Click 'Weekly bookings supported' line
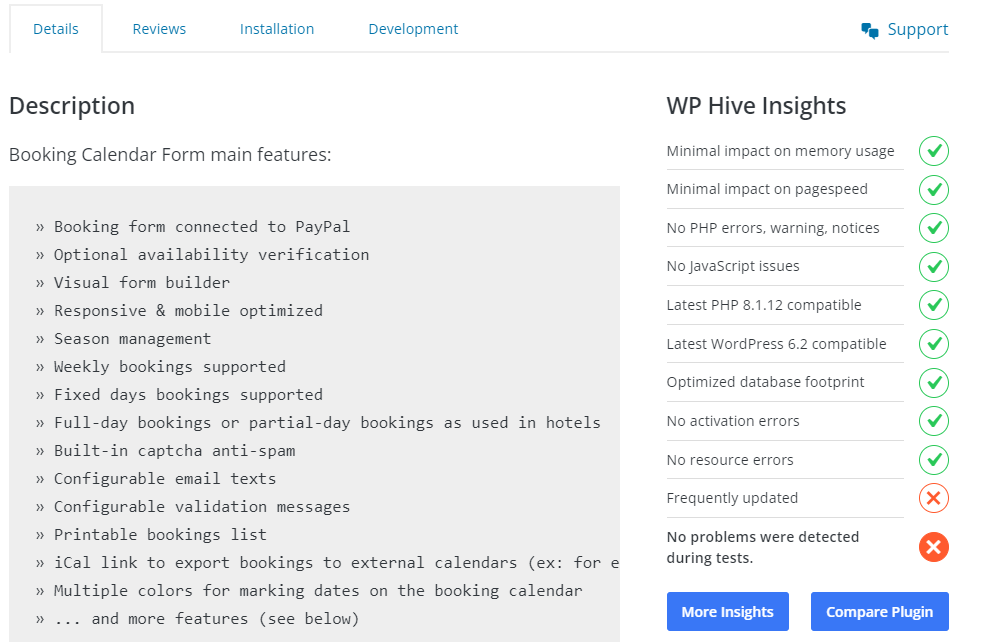The width and height of the screenshot is (981, 642). click(161, 367)
